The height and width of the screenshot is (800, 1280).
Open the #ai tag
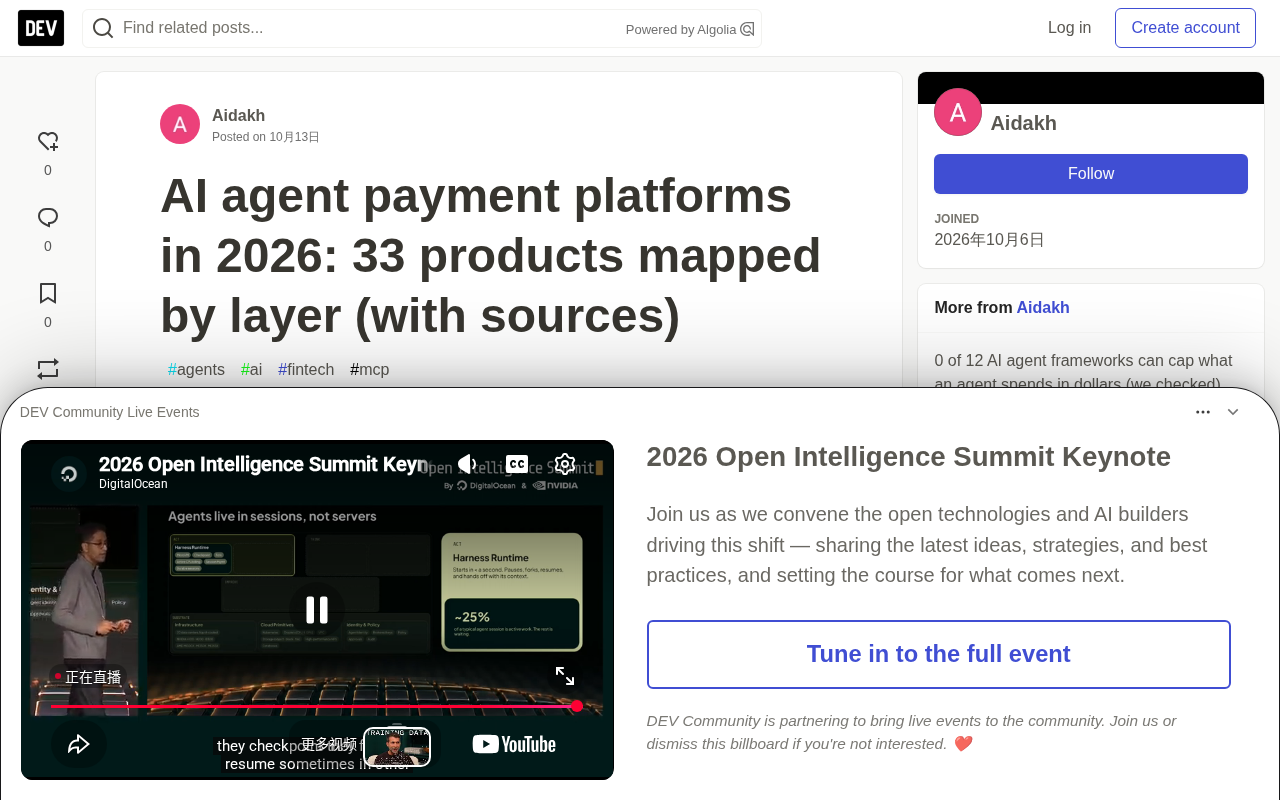(251, 370)
